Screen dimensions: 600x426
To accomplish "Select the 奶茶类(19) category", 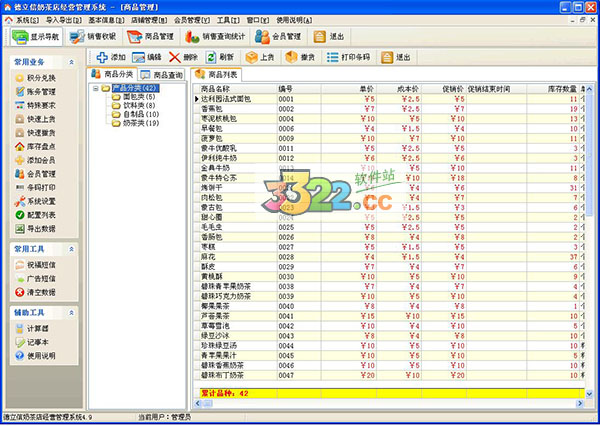I will point(141,123).
